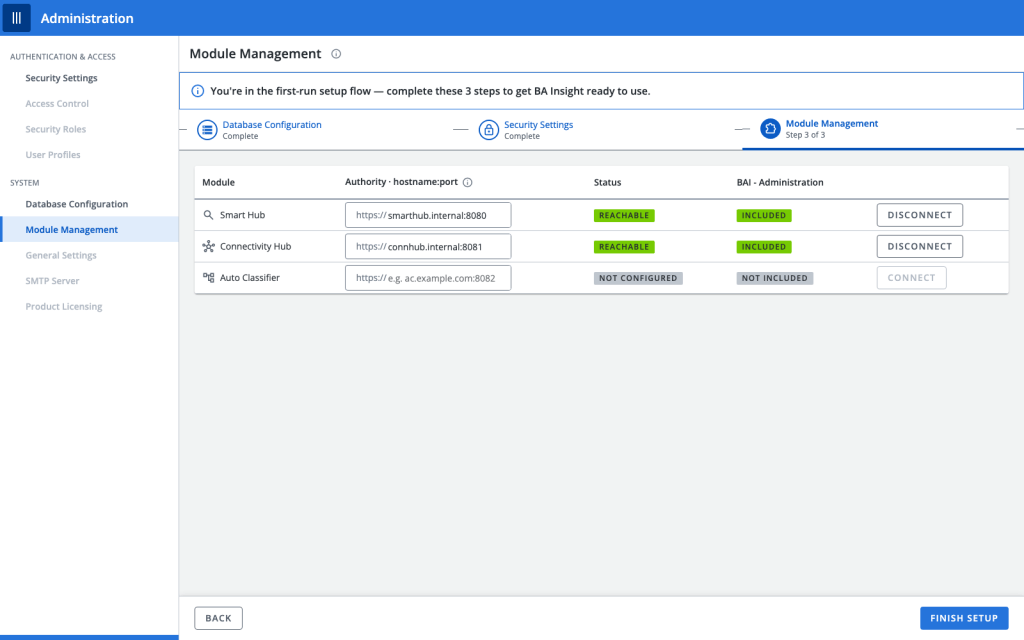This screenshot has height=640, width=1024.
Task: Click the Auto Classifier icon
Action: point(208,278)
